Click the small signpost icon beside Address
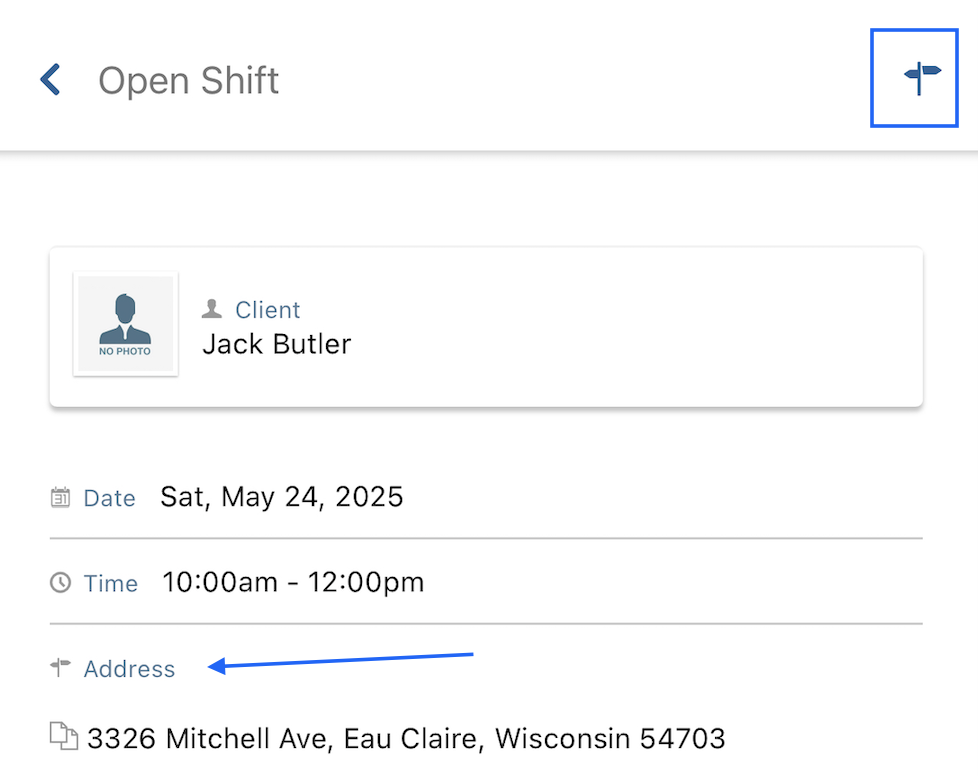This screenshot has height=776, width=978. pyautogui.click(x=61, y=667)
